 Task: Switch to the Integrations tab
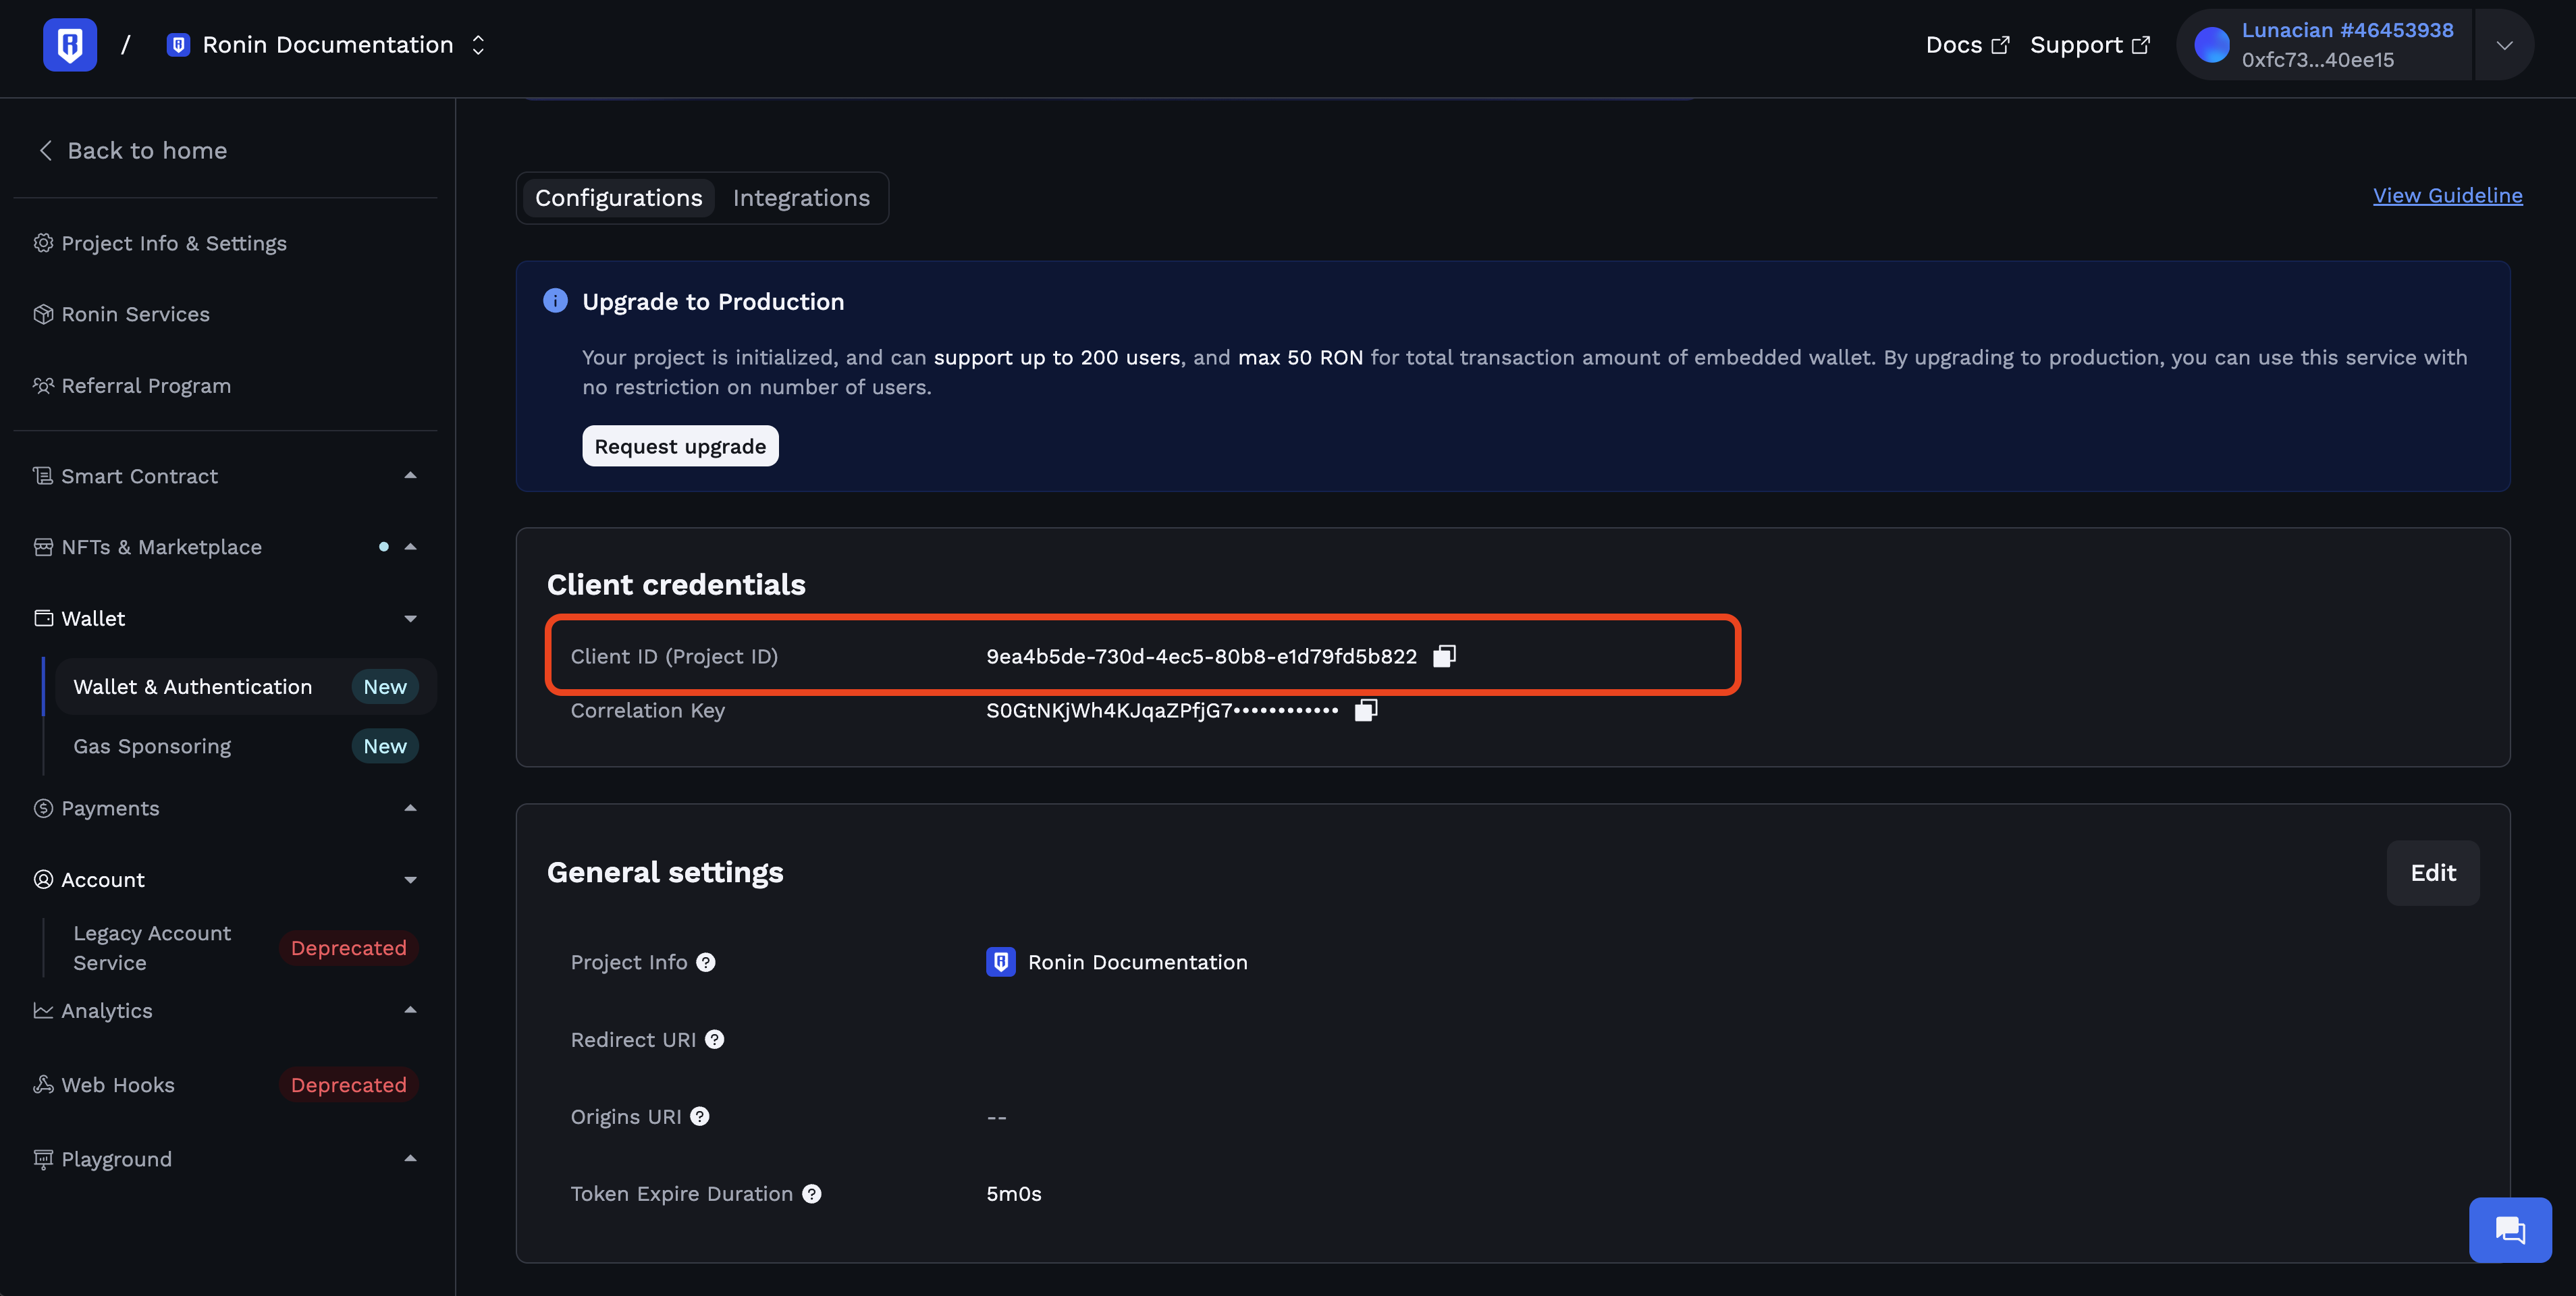pyautogui.click(x=801, y=198)
